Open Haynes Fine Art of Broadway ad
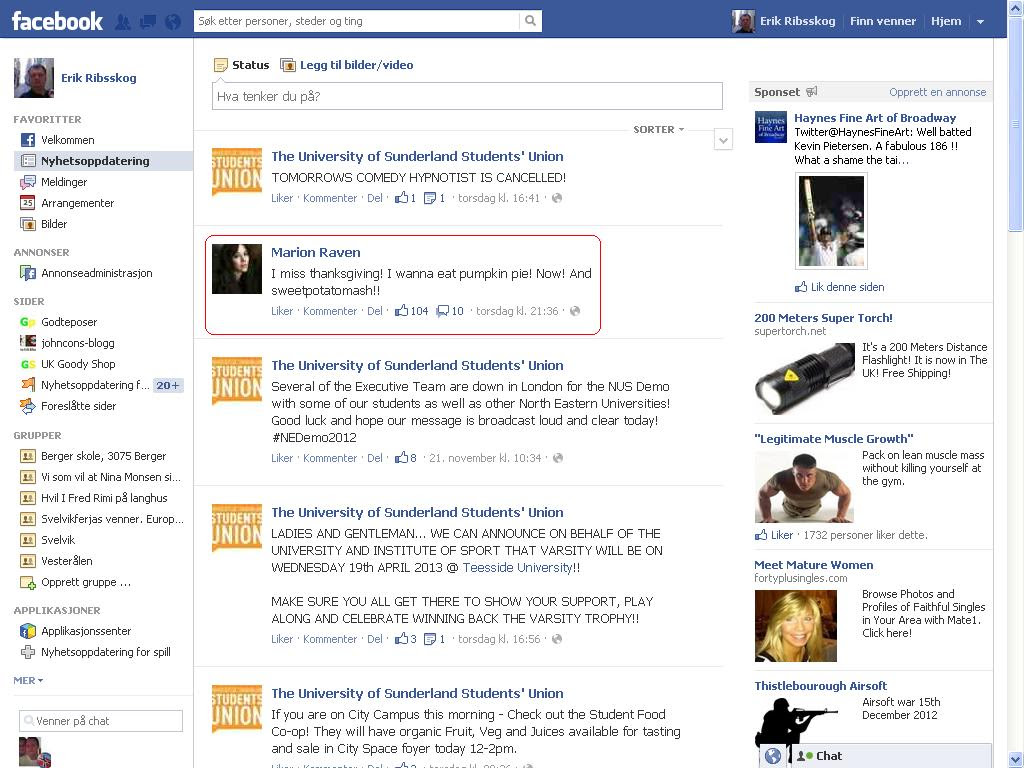This screenshot has width=1024, height=768. pos(874,118)
